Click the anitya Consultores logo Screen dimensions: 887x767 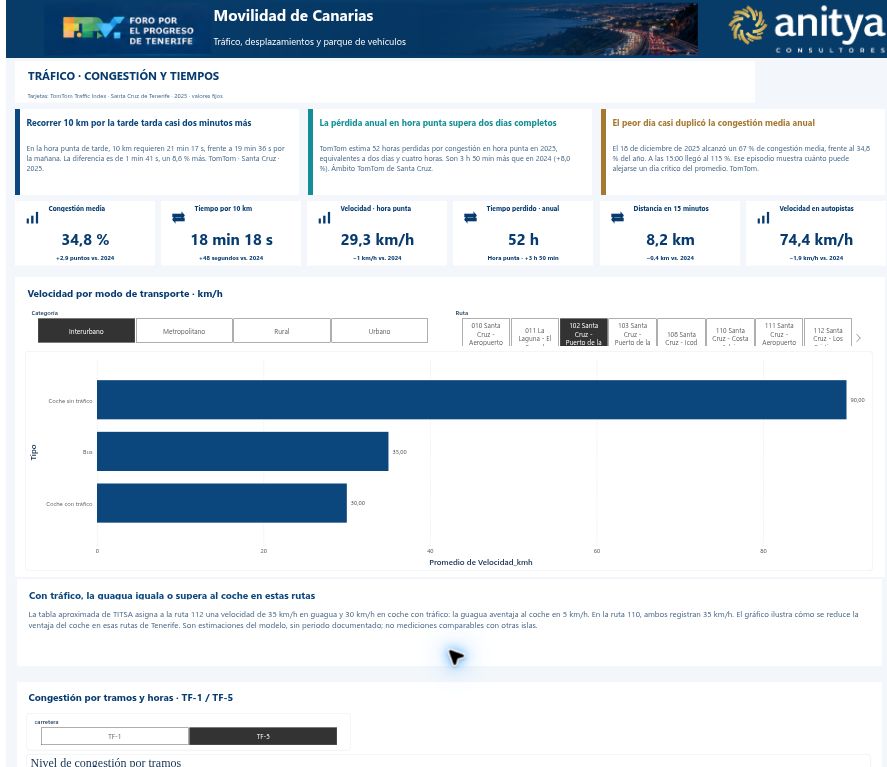(807, 29)
